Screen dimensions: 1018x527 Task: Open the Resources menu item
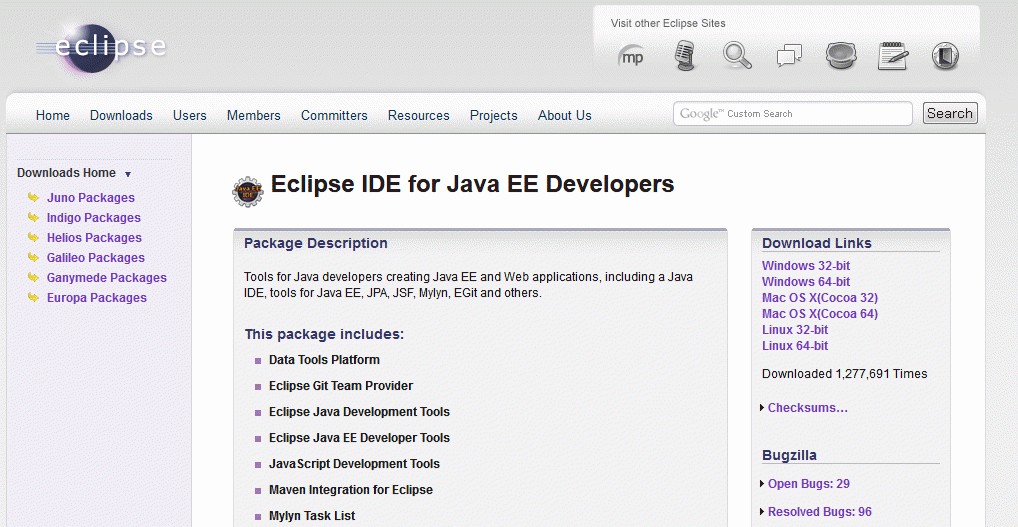(418, 116)
